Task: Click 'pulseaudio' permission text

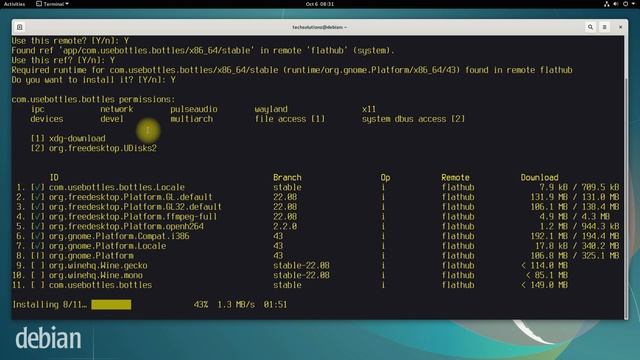Action: [194, 109]
